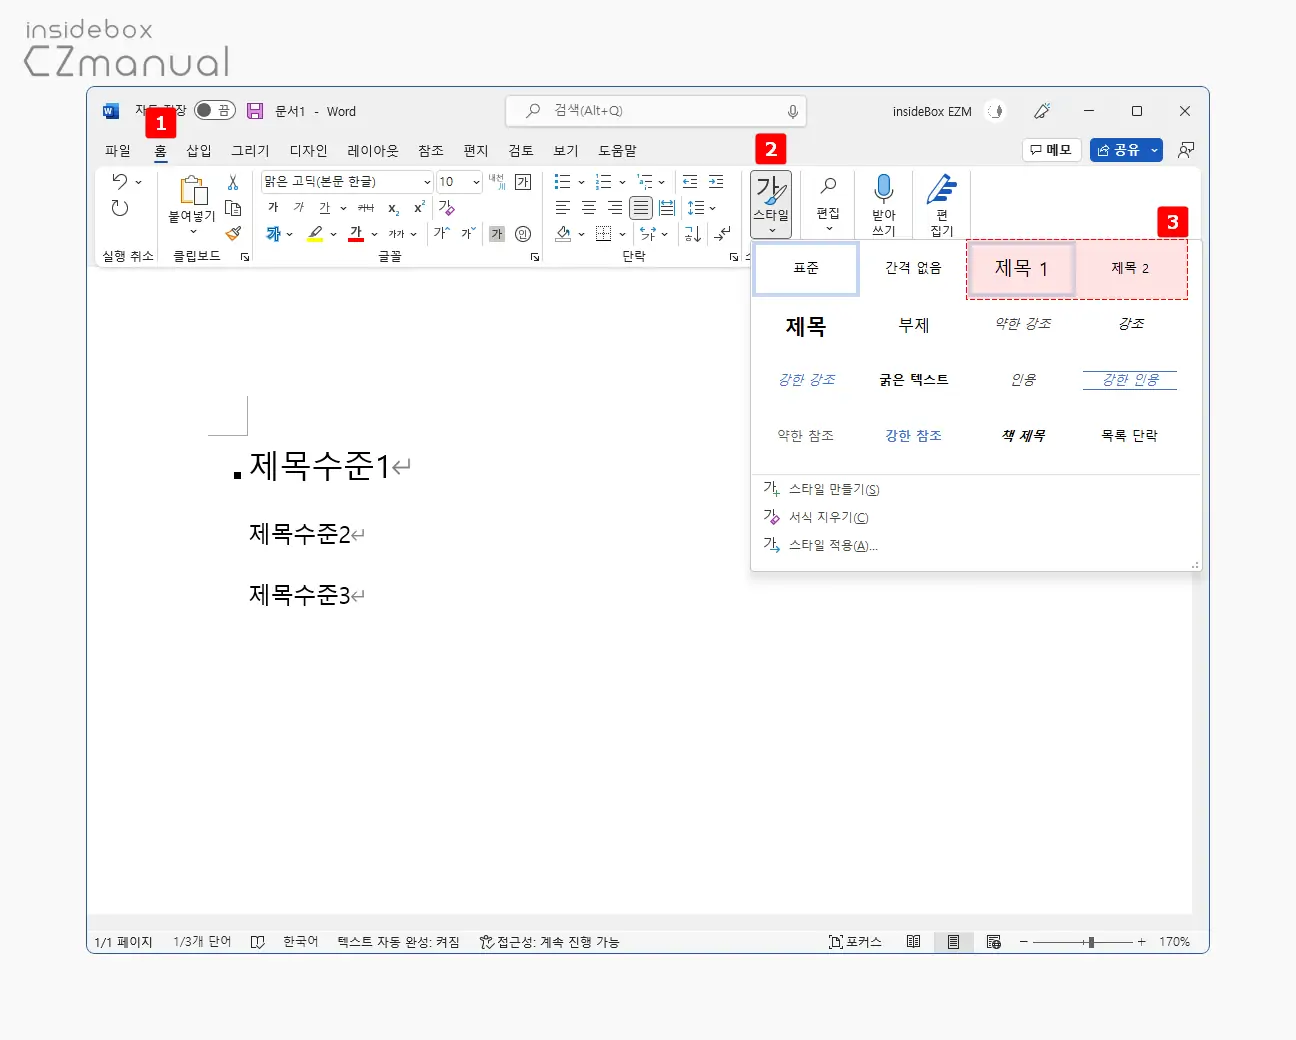1296x1040 pixels.
Task: Click the Paste clipboard icon
Action: coord(192,190)
